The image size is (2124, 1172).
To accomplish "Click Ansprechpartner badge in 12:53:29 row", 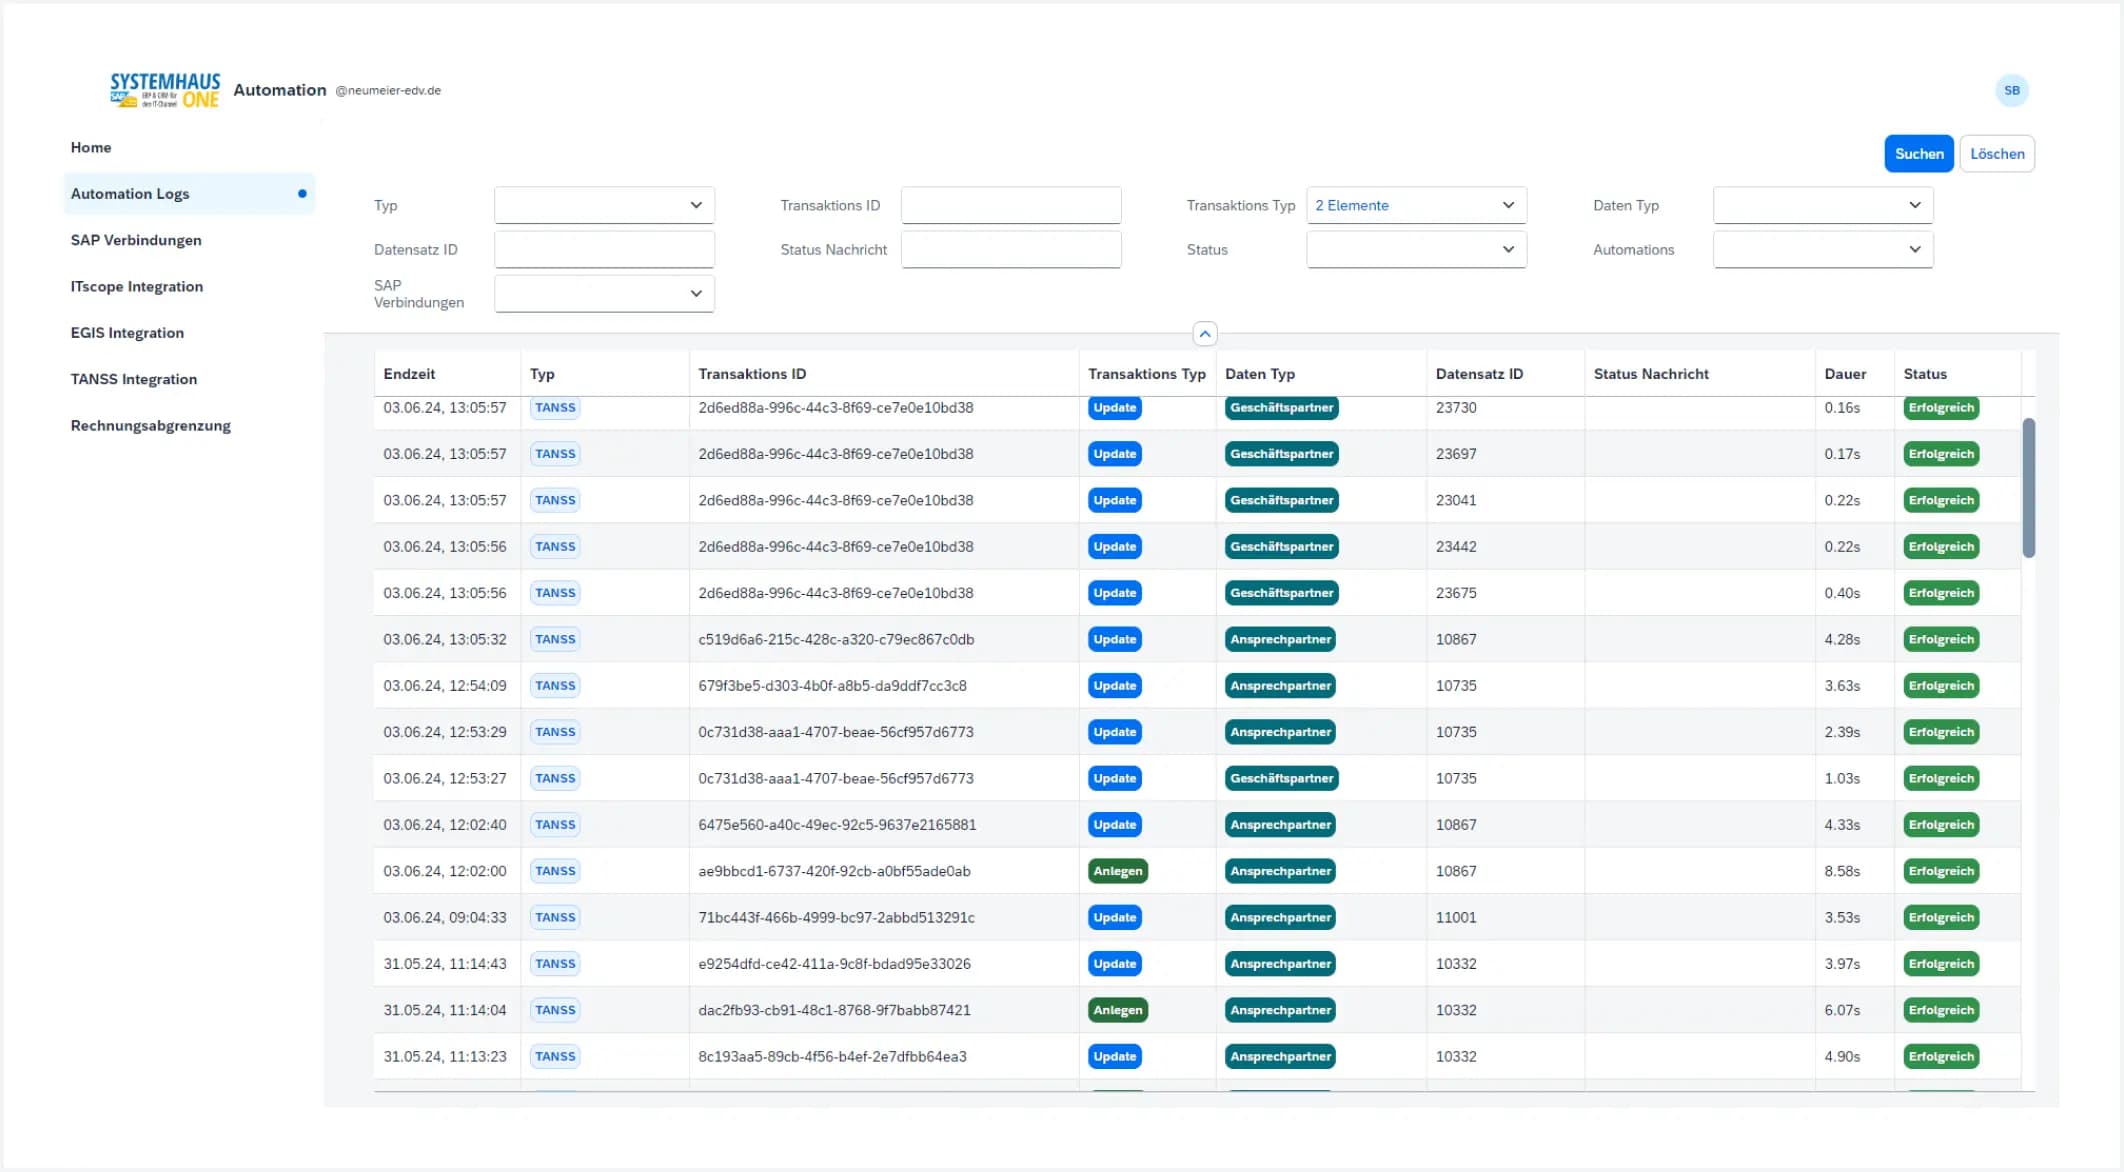I will (x=1280, y=732).
